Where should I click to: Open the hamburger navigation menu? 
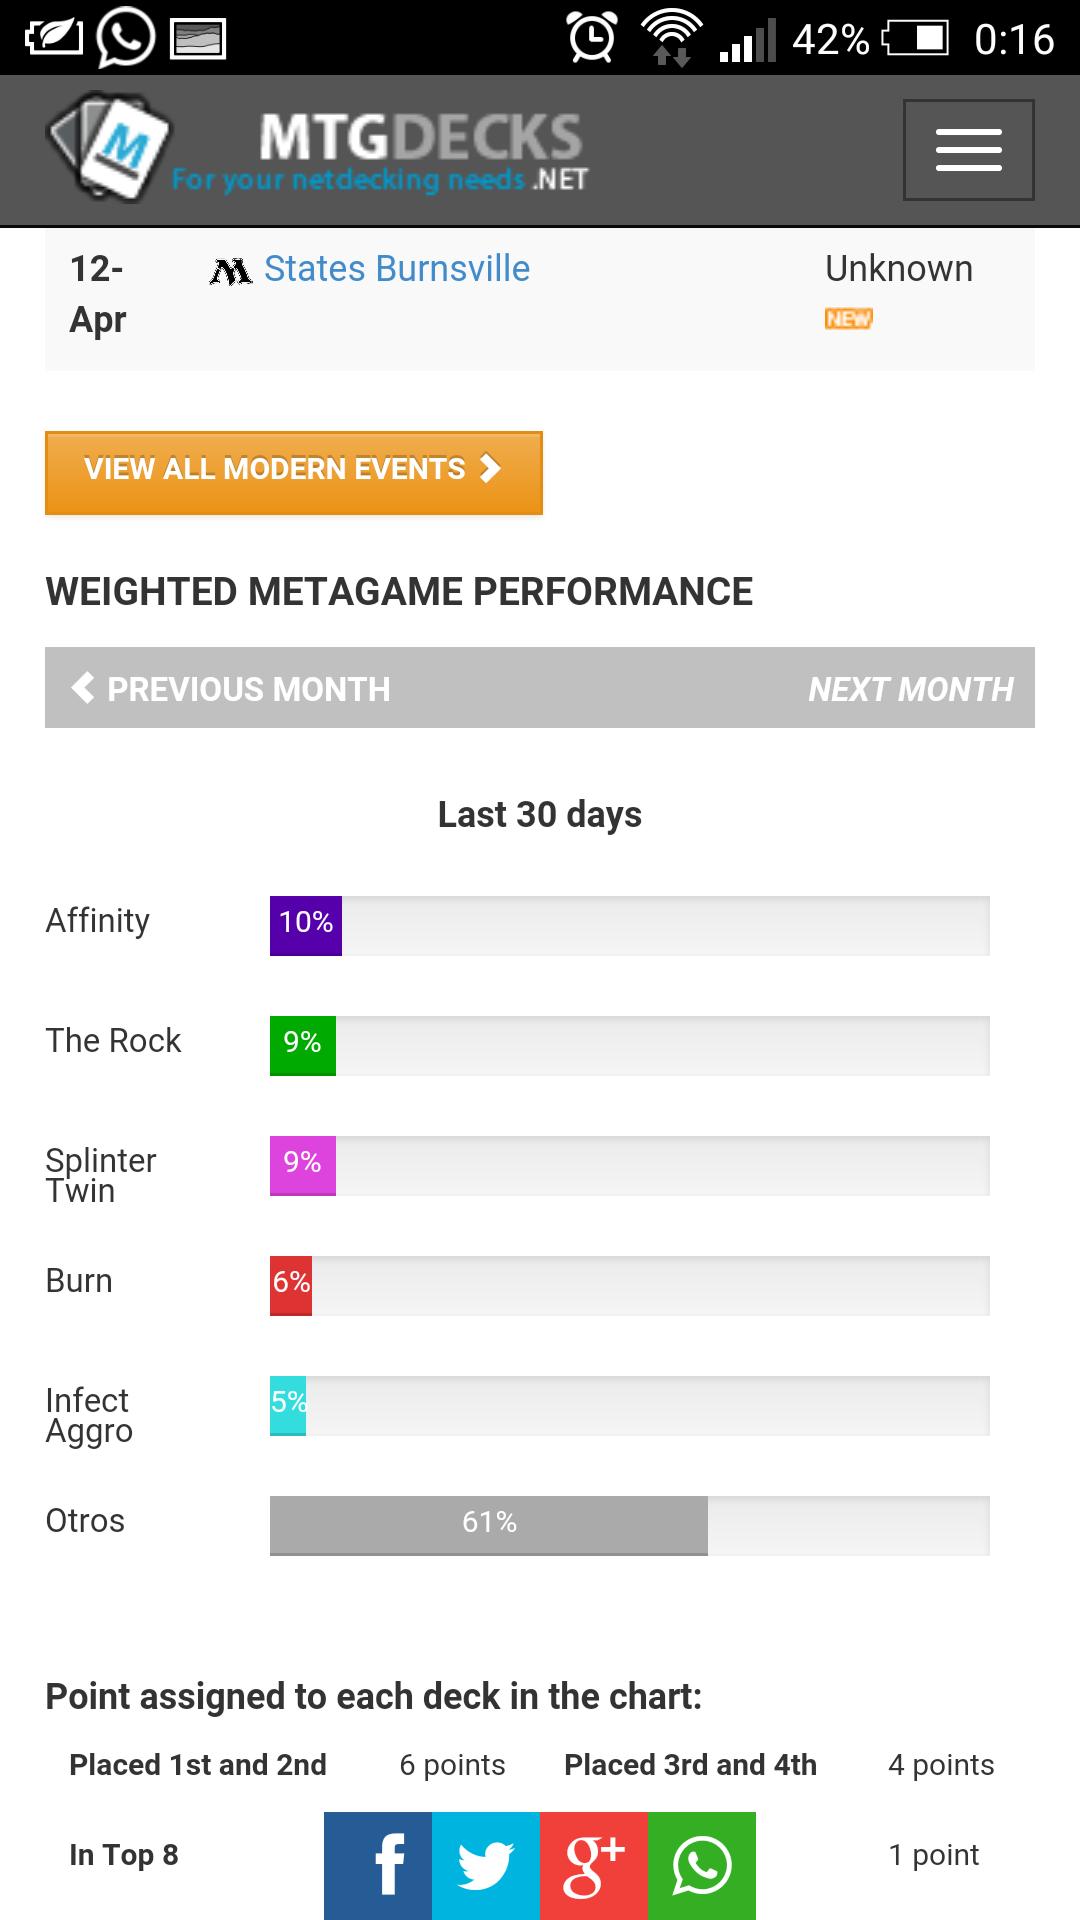(x=968, y=150)
